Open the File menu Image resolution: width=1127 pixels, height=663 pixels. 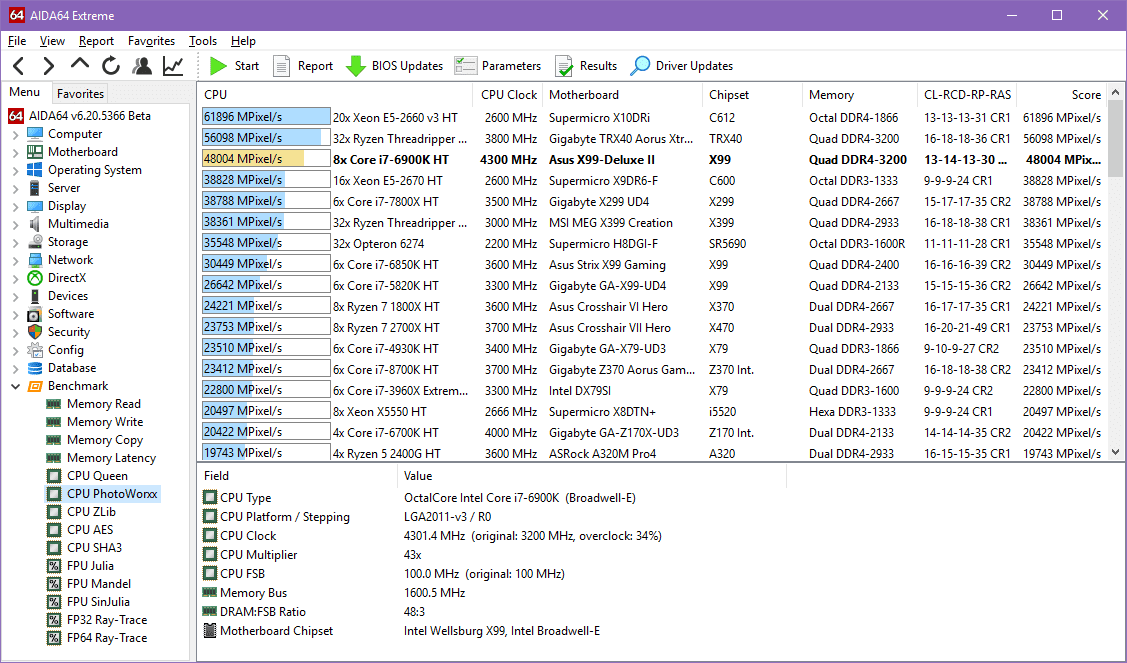[17, 41]
